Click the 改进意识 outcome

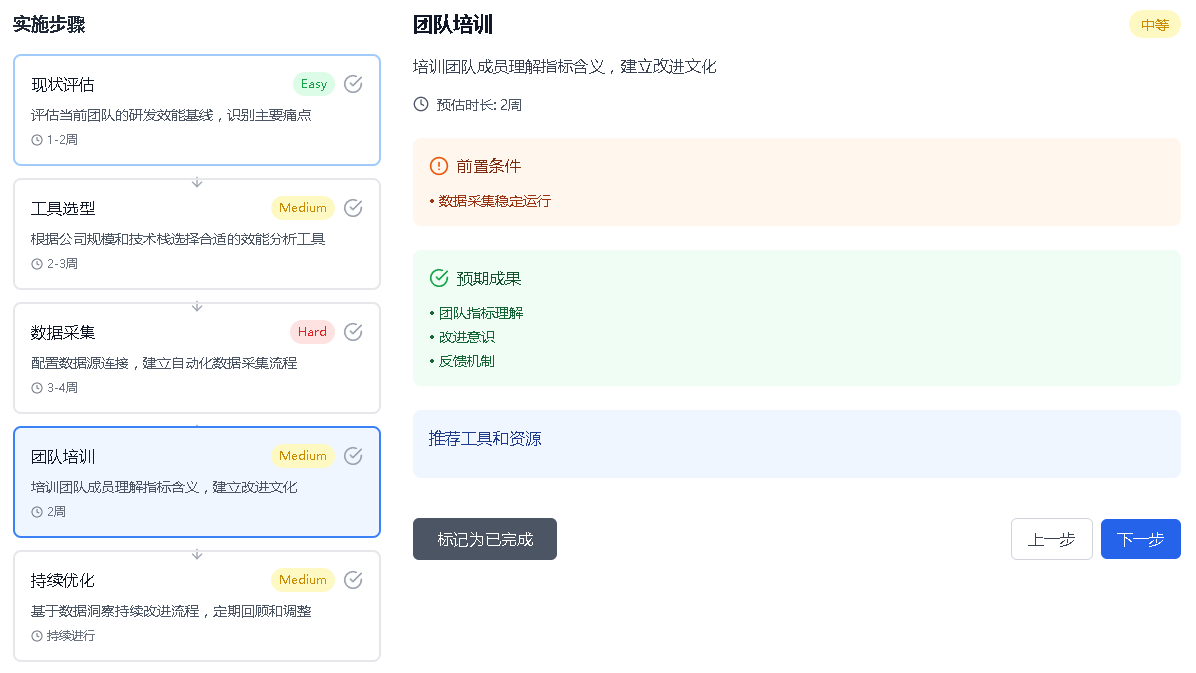(x=467, y=337)
